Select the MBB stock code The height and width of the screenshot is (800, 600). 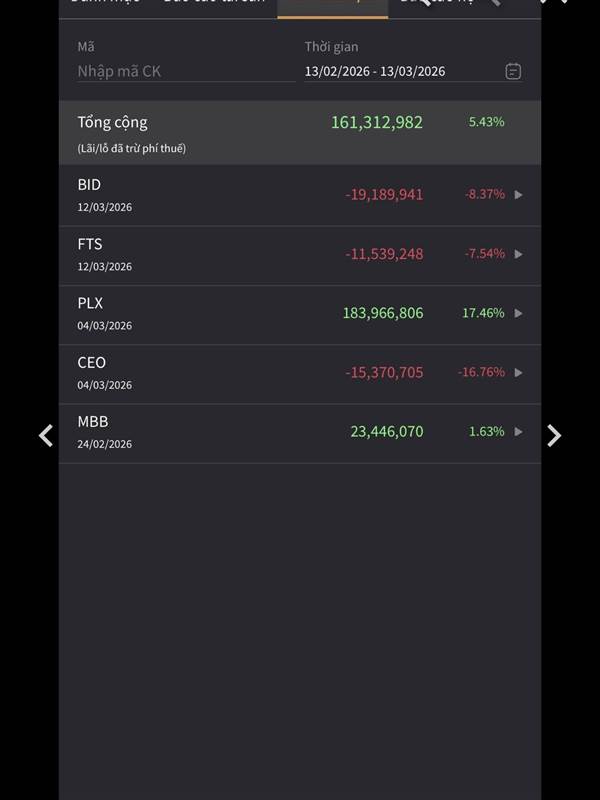[92, 422]
